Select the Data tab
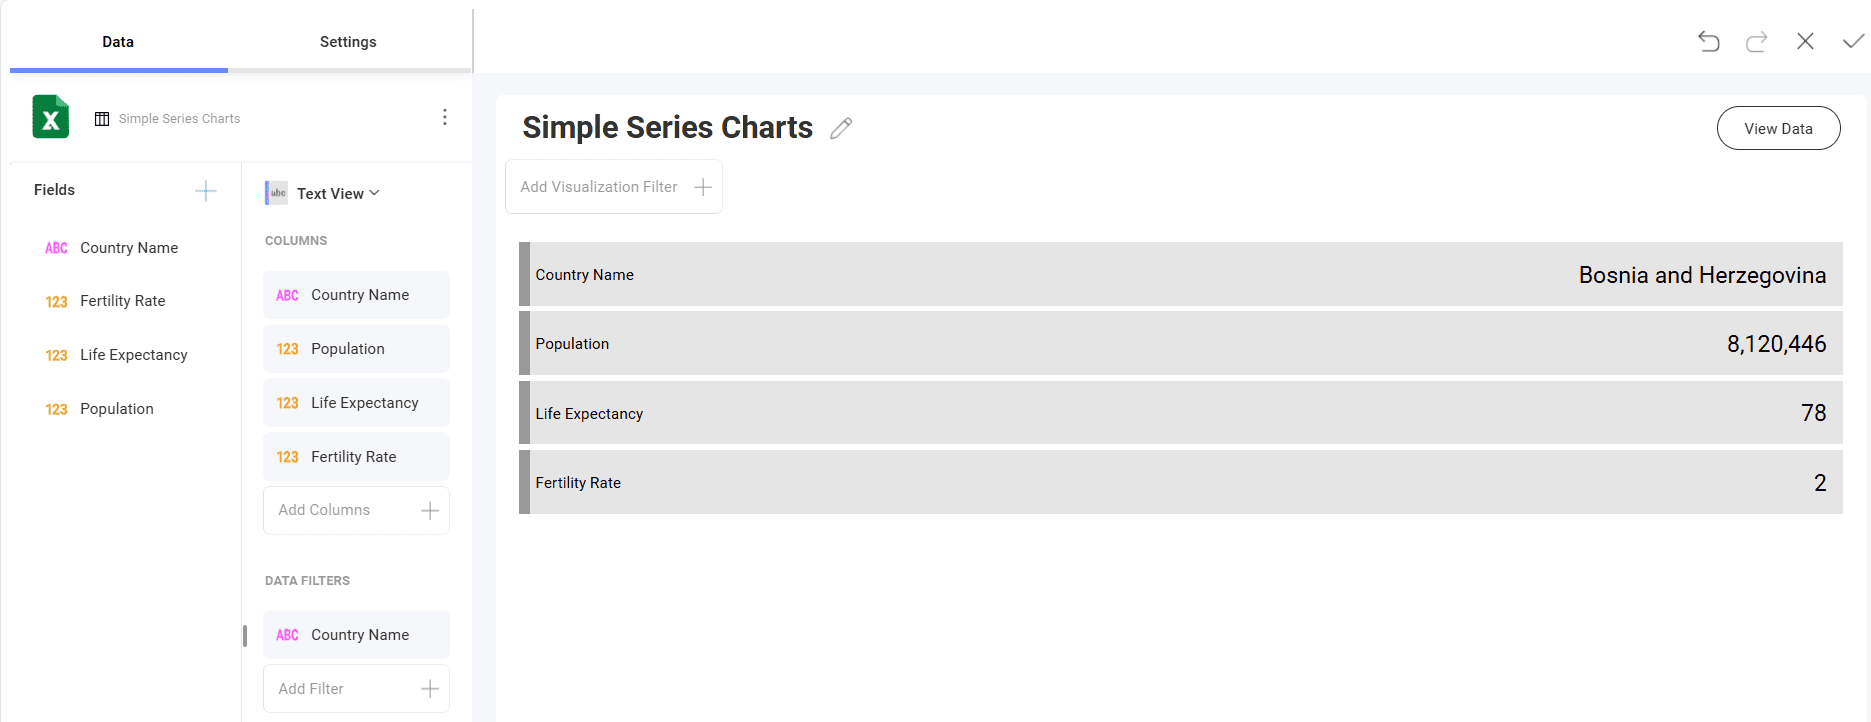This screenshot has width=1871, height=722. pos(118,42)
